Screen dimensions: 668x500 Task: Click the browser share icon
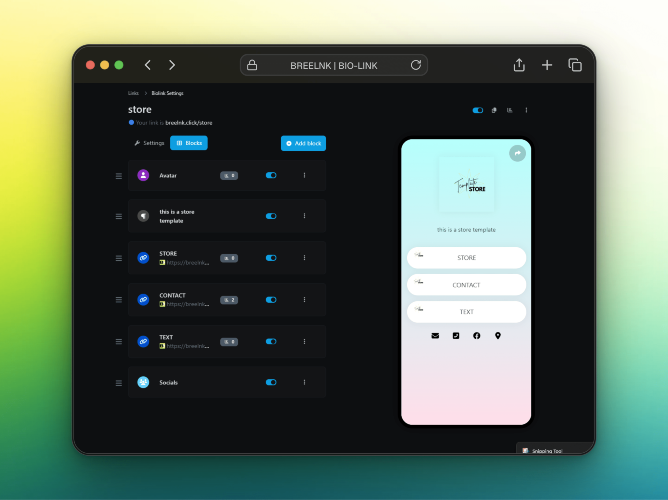[519, 65]
